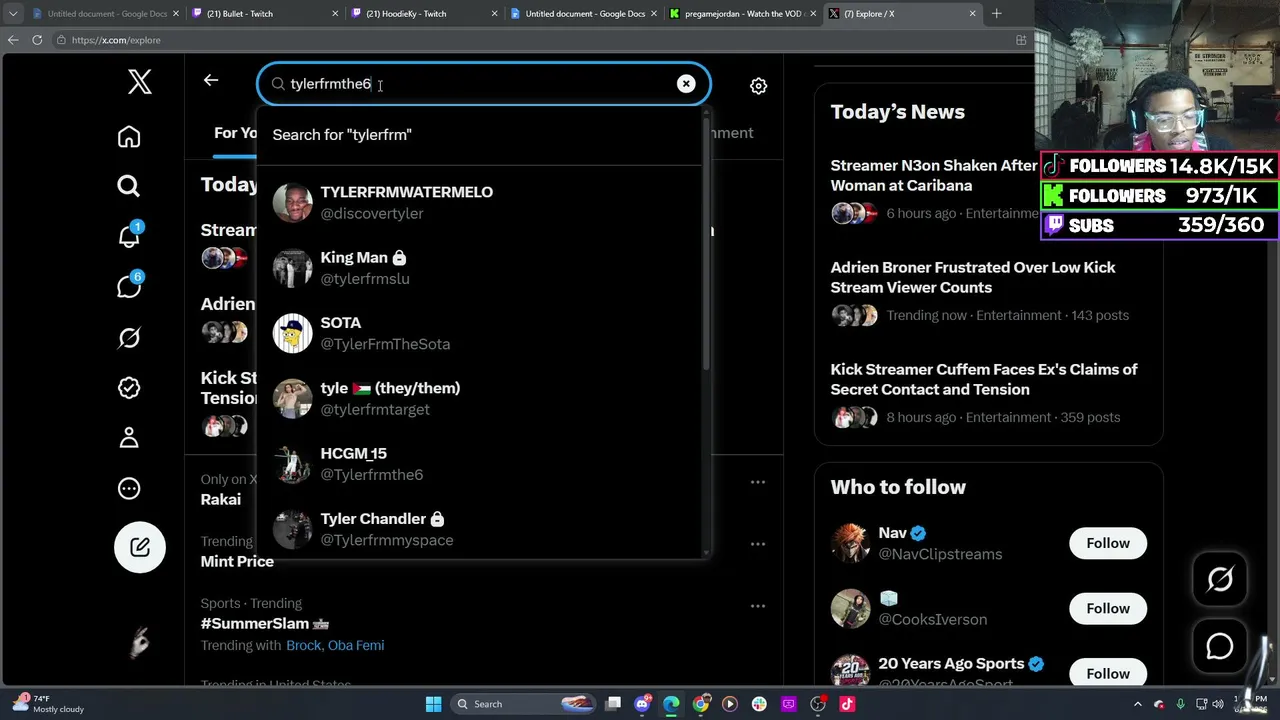1280x720 pixels.
Task: Click the microphone icon in the system tray
Action: 1181,704
